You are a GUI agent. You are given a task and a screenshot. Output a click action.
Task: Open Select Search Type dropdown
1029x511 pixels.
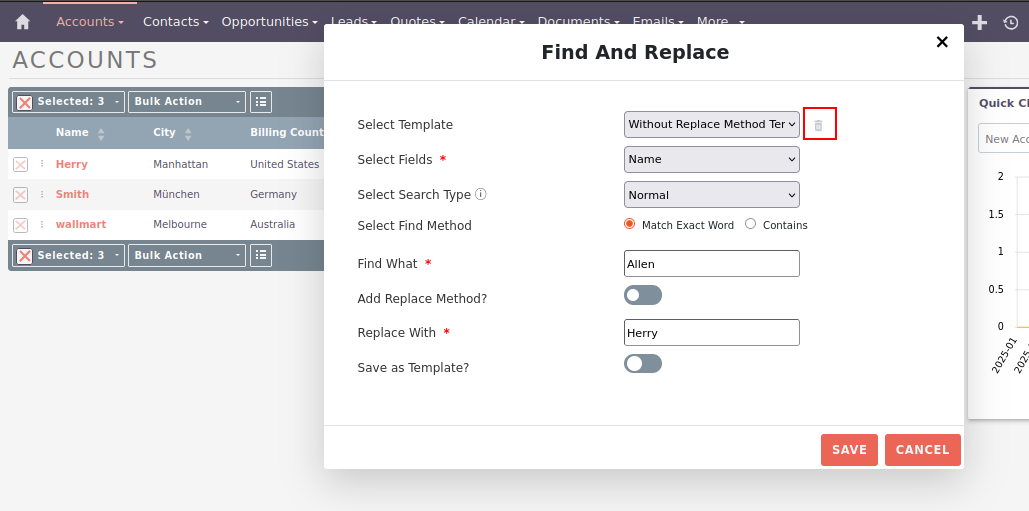pyautogui.click(x=711, y=195)
